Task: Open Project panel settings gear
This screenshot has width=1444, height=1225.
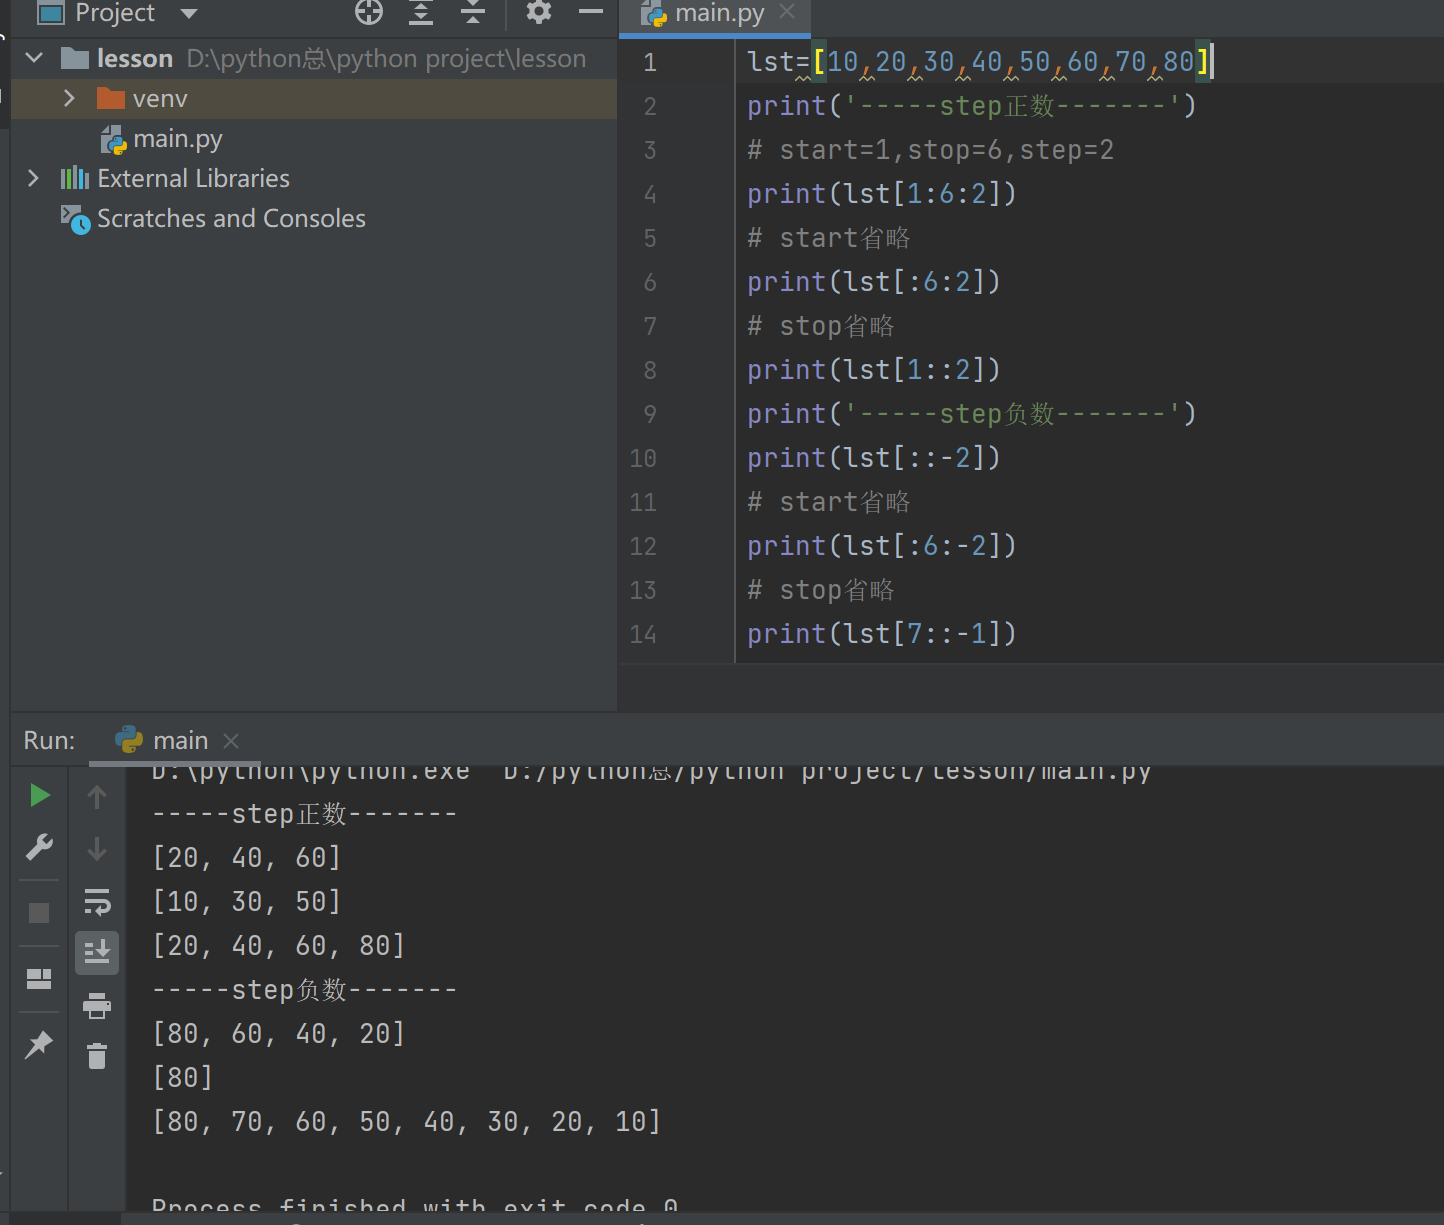Action: [539, 12]
